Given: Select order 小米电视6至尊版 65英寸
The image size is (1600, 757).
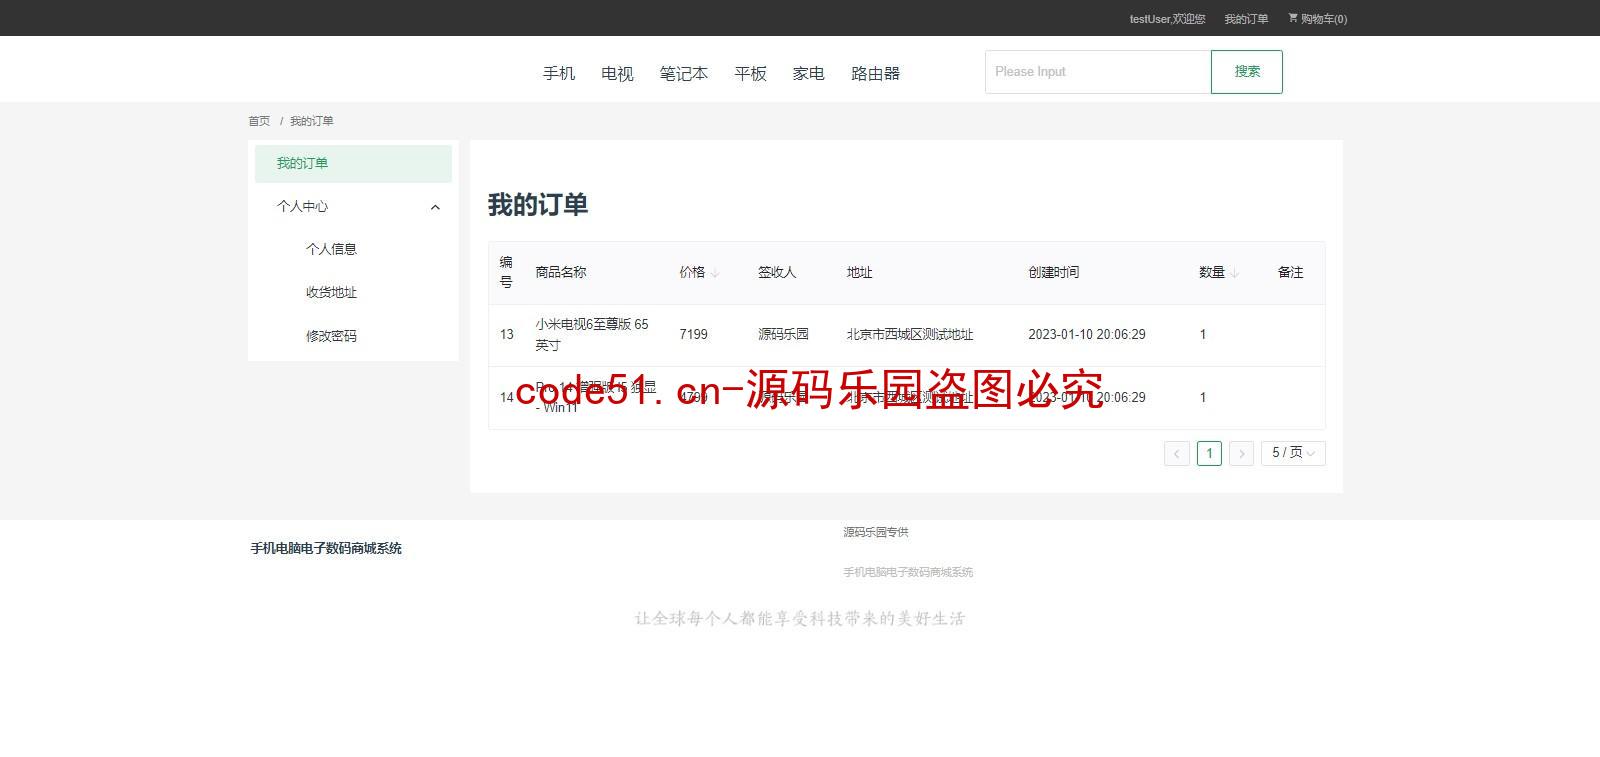Looking at the screenshot, I should click(592, 334).
